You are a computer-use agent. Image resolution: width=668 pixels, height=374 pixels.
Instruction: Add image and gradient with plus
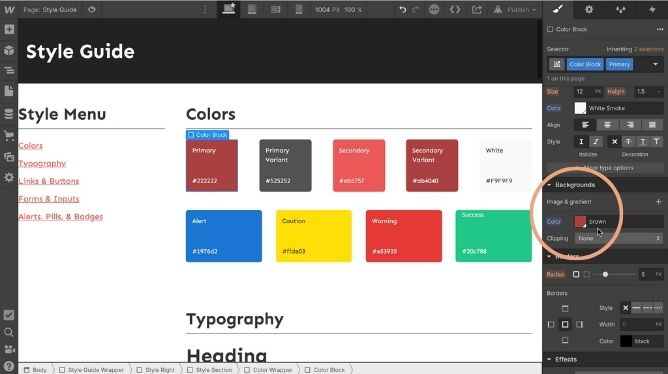click(658, 202)
